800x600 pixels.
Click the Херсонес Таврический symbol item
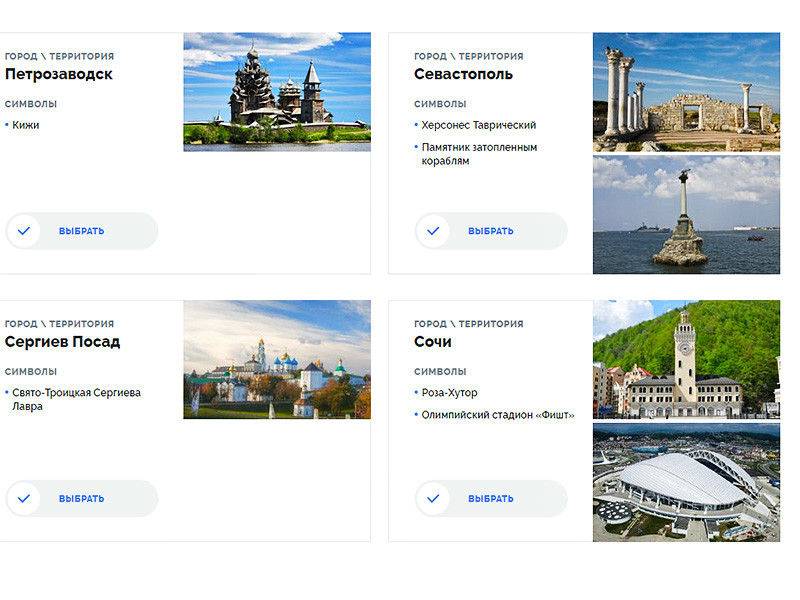tap(478, 125)
